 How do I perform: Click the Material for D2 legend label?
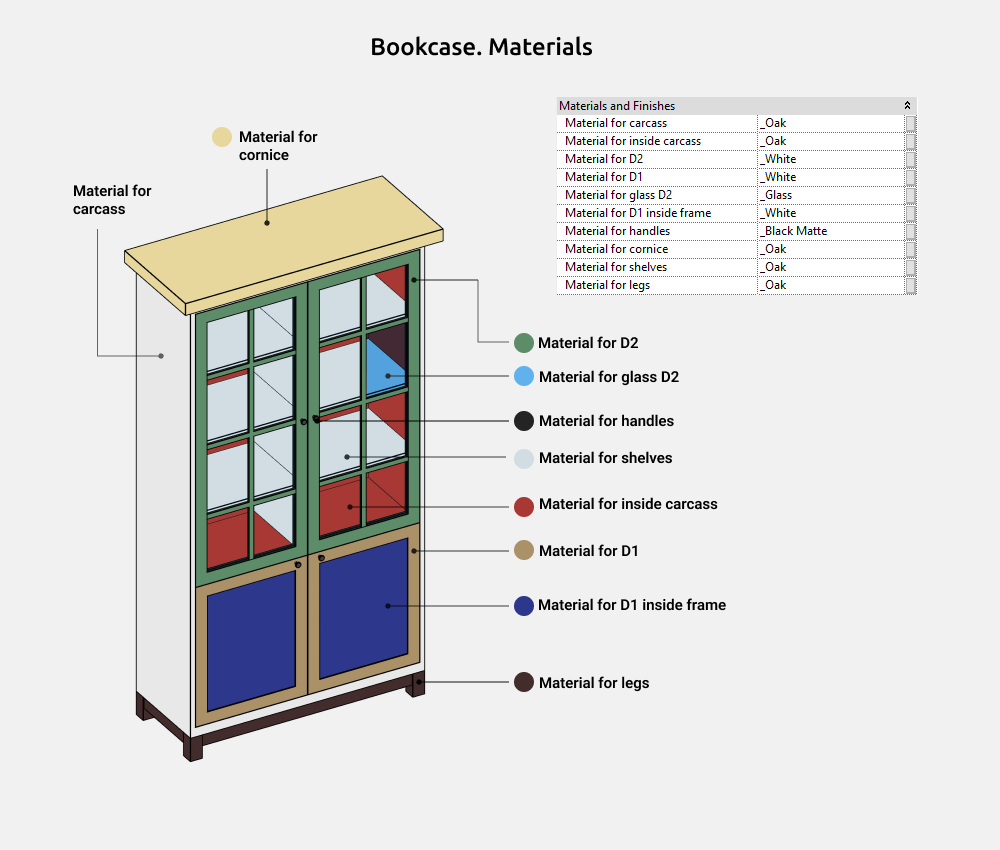click(588, 343)
